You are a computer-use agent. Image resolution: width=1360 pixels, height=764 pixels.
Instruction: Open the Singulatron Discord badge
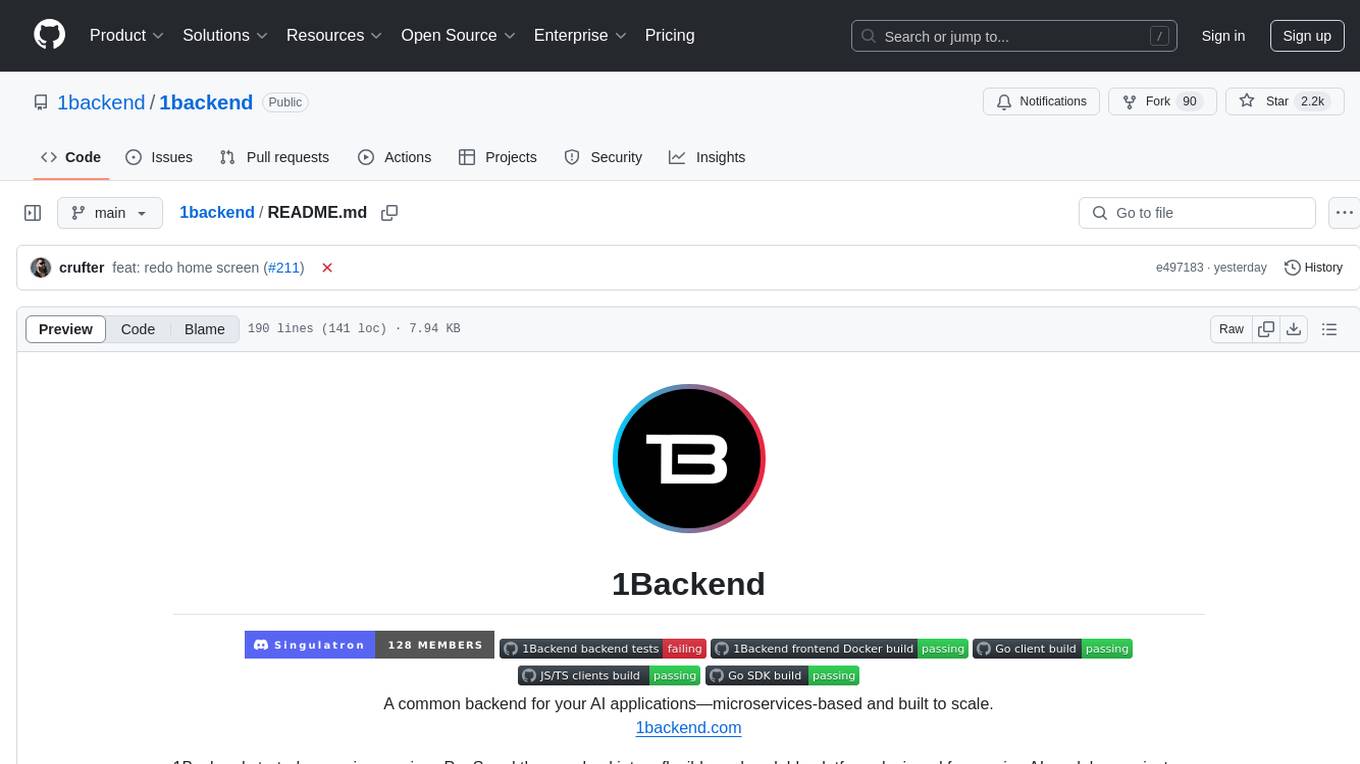370,645
